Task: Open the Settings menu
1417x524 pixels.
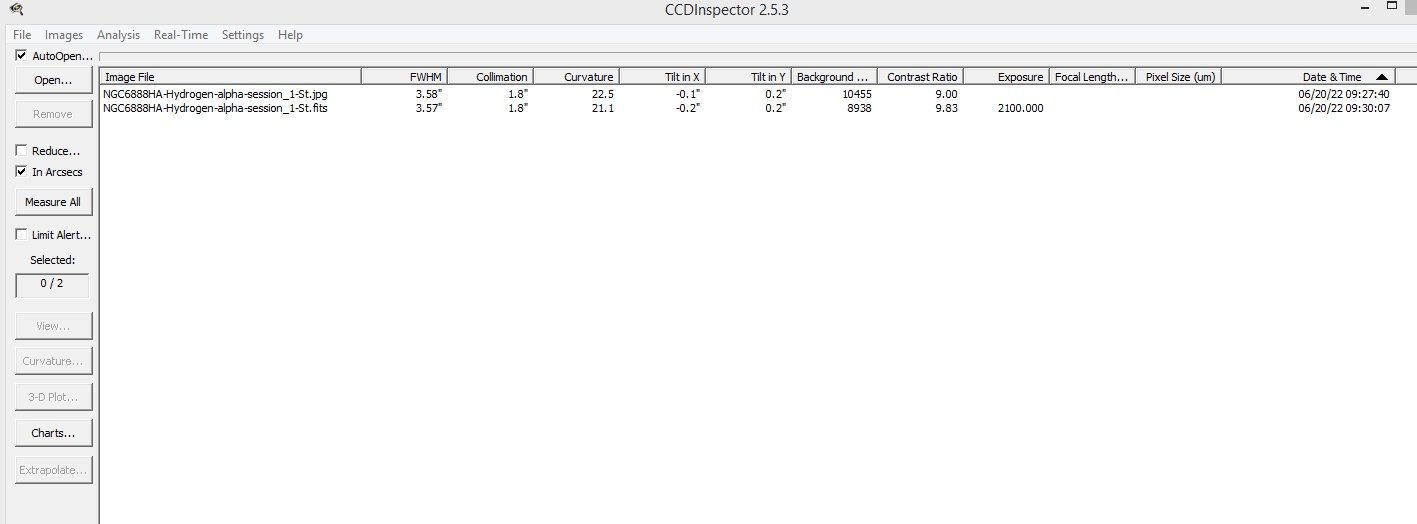Action: (x=243, y=35)
